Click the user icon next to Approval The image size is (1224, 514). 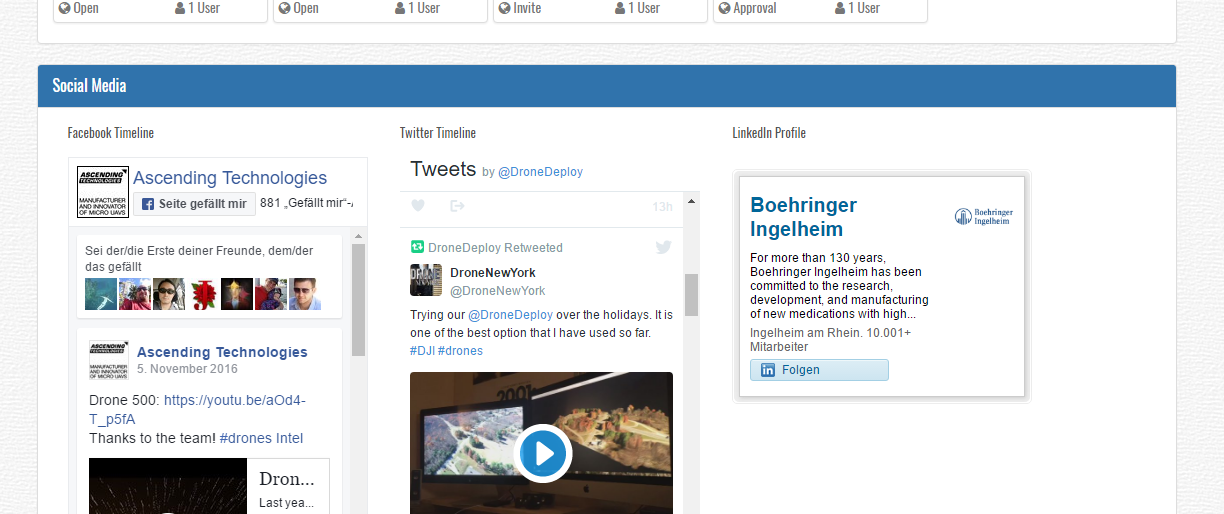click(x=840, y=8)
